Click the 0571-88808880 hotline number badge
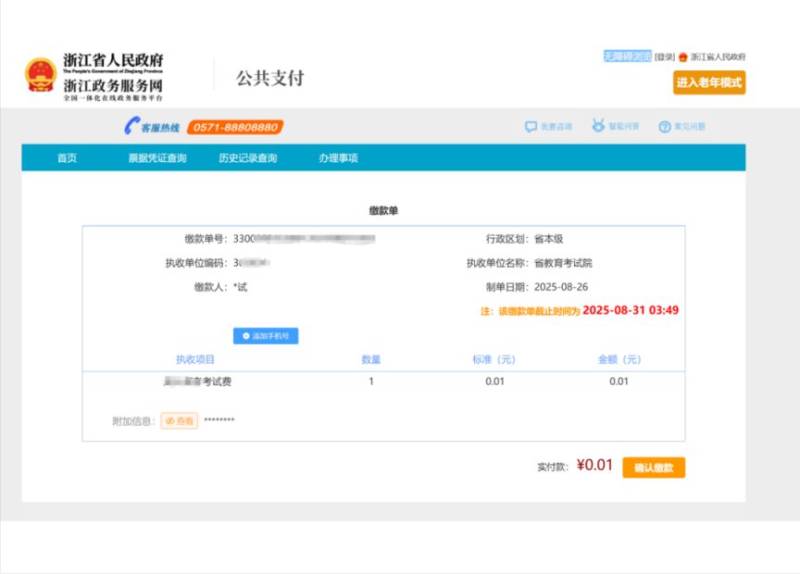800x574 pixels. click(x=235, y=127)
